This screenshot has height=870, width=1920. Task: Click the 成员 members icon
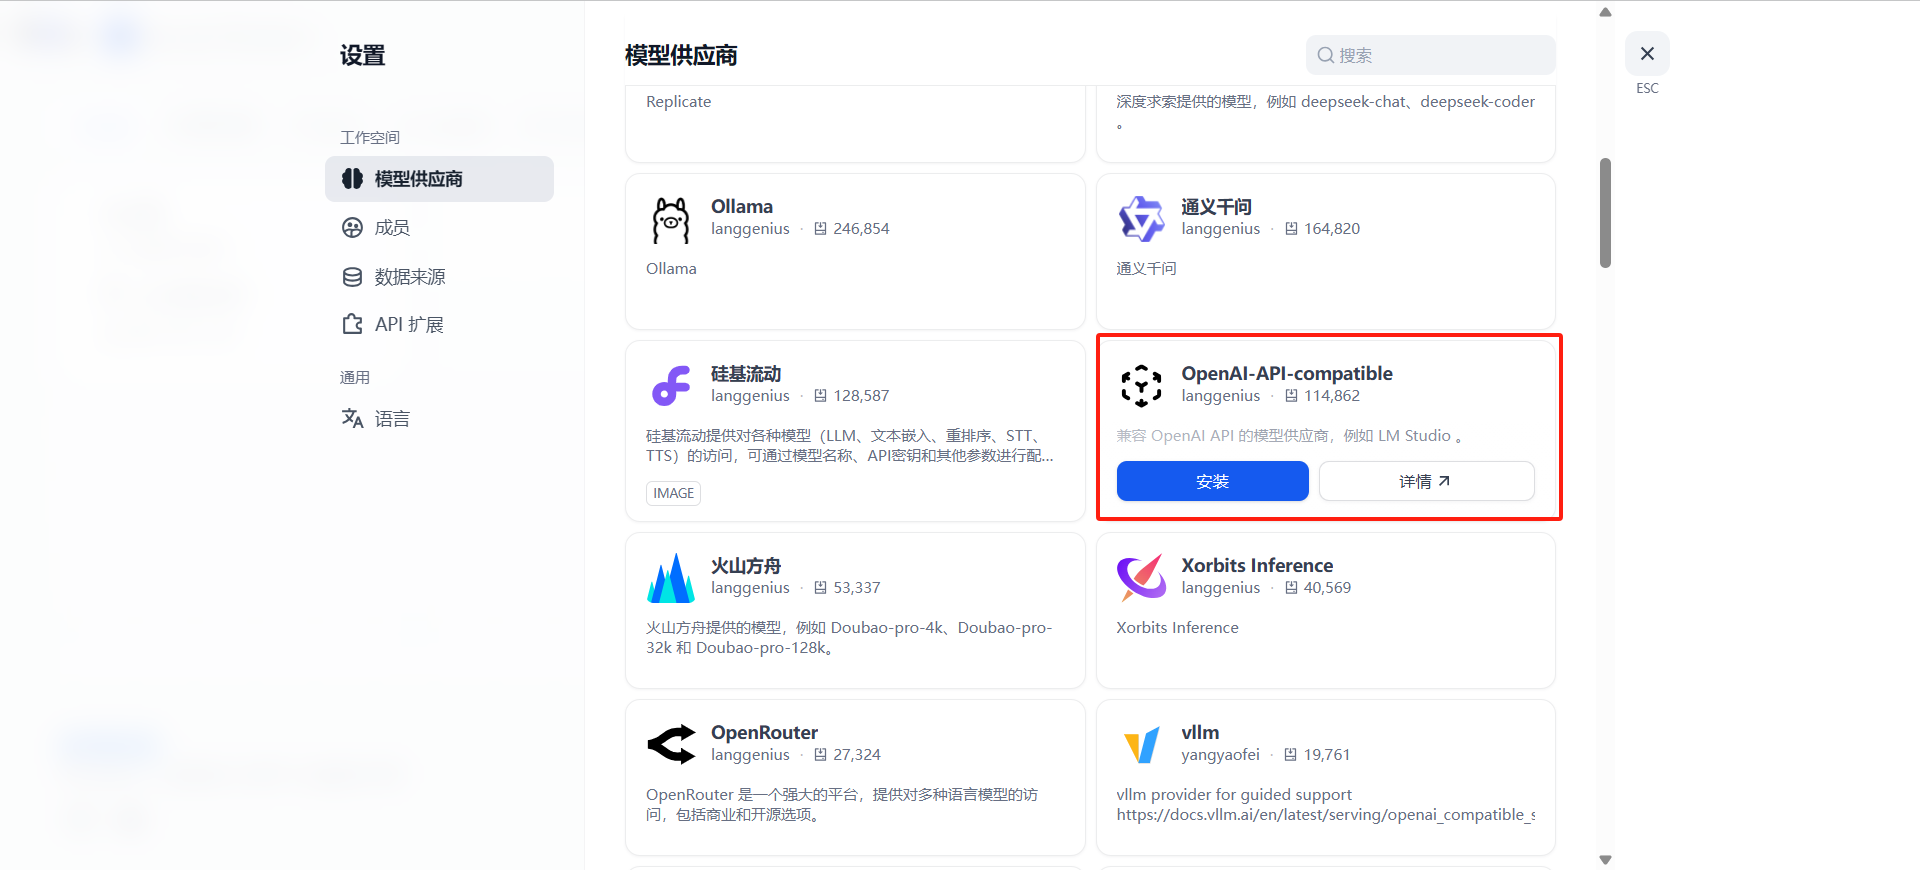click(x=352, y=228)
